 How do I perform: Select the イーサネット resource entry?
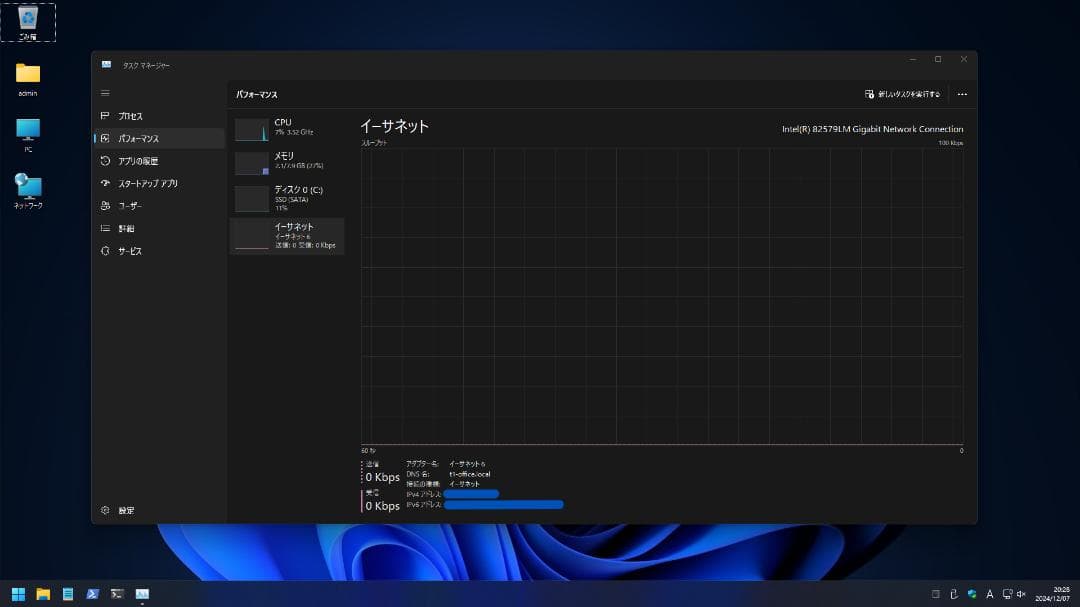[x=287, y=236]
